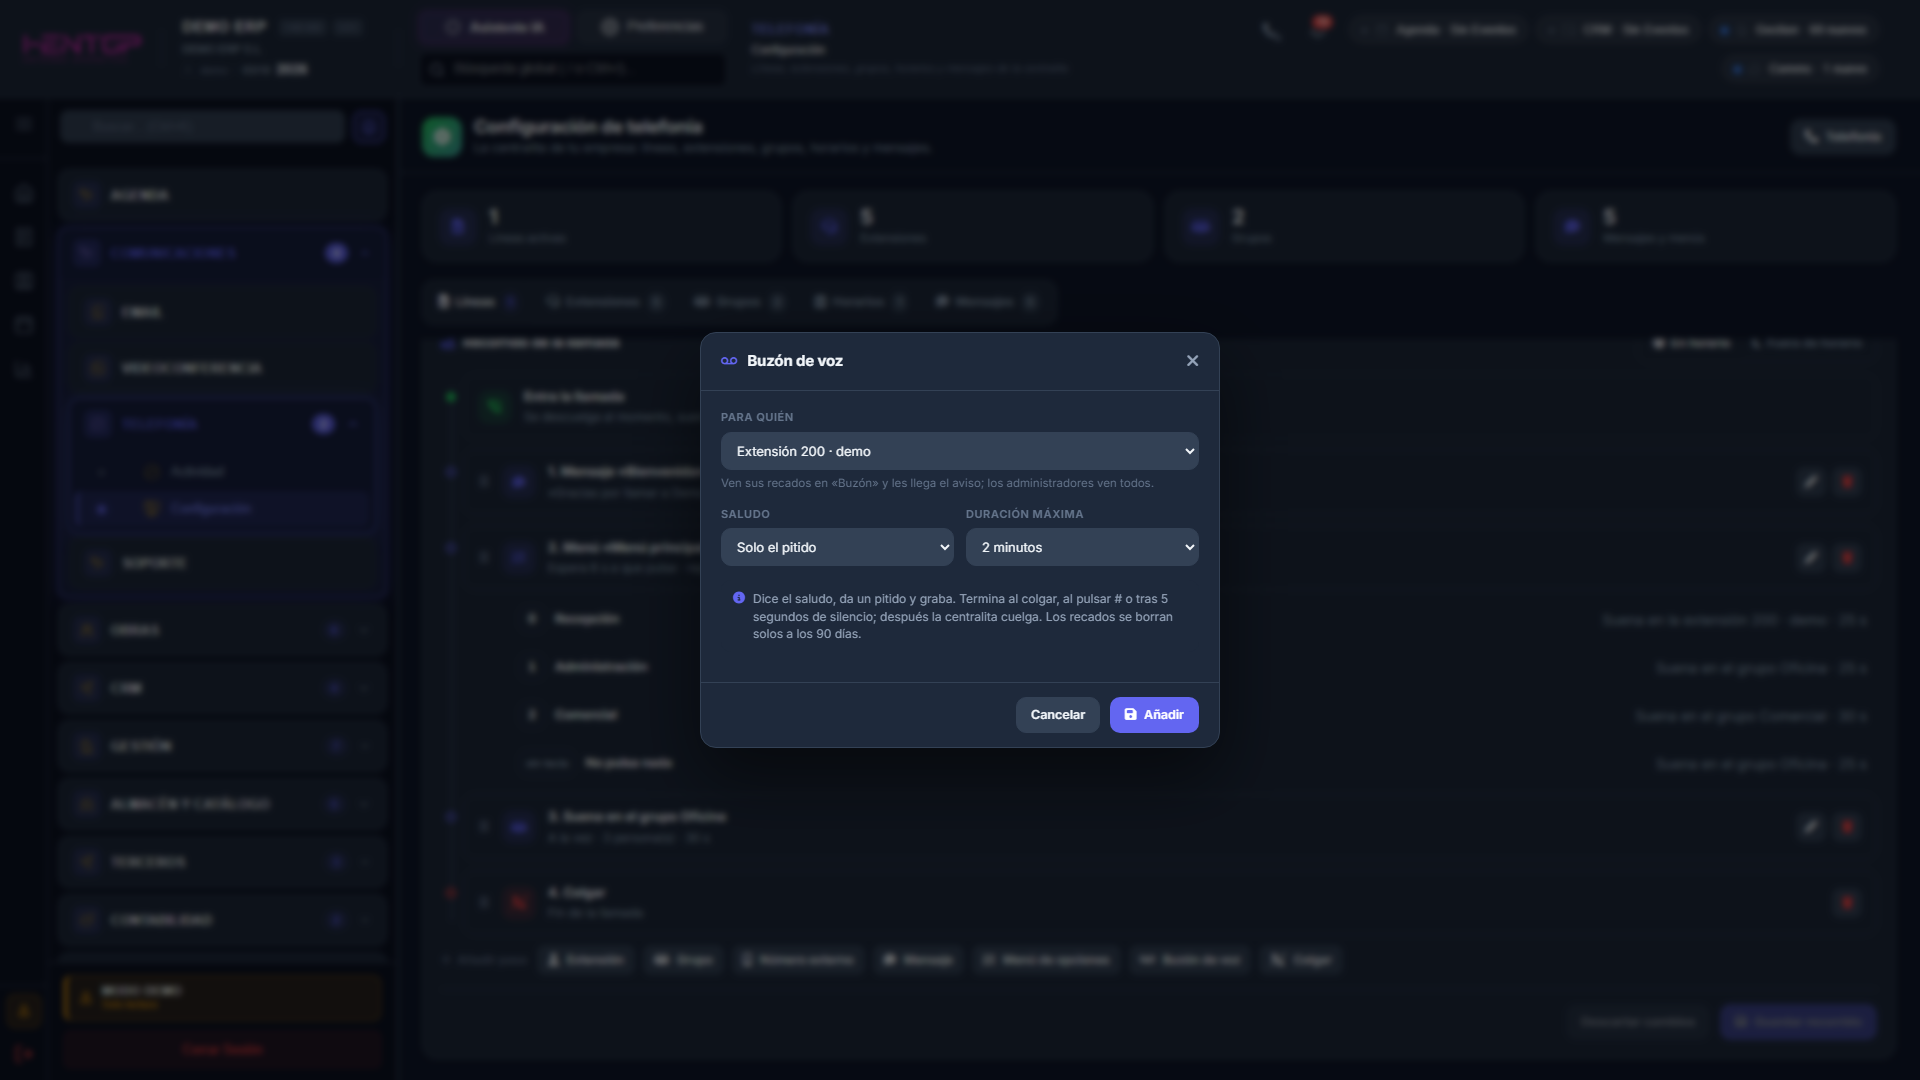Screen dimensions: 1920x1080
Task: Open the Saludo dropdown showing Solo el pitido
Action: [x=837, y=547]
